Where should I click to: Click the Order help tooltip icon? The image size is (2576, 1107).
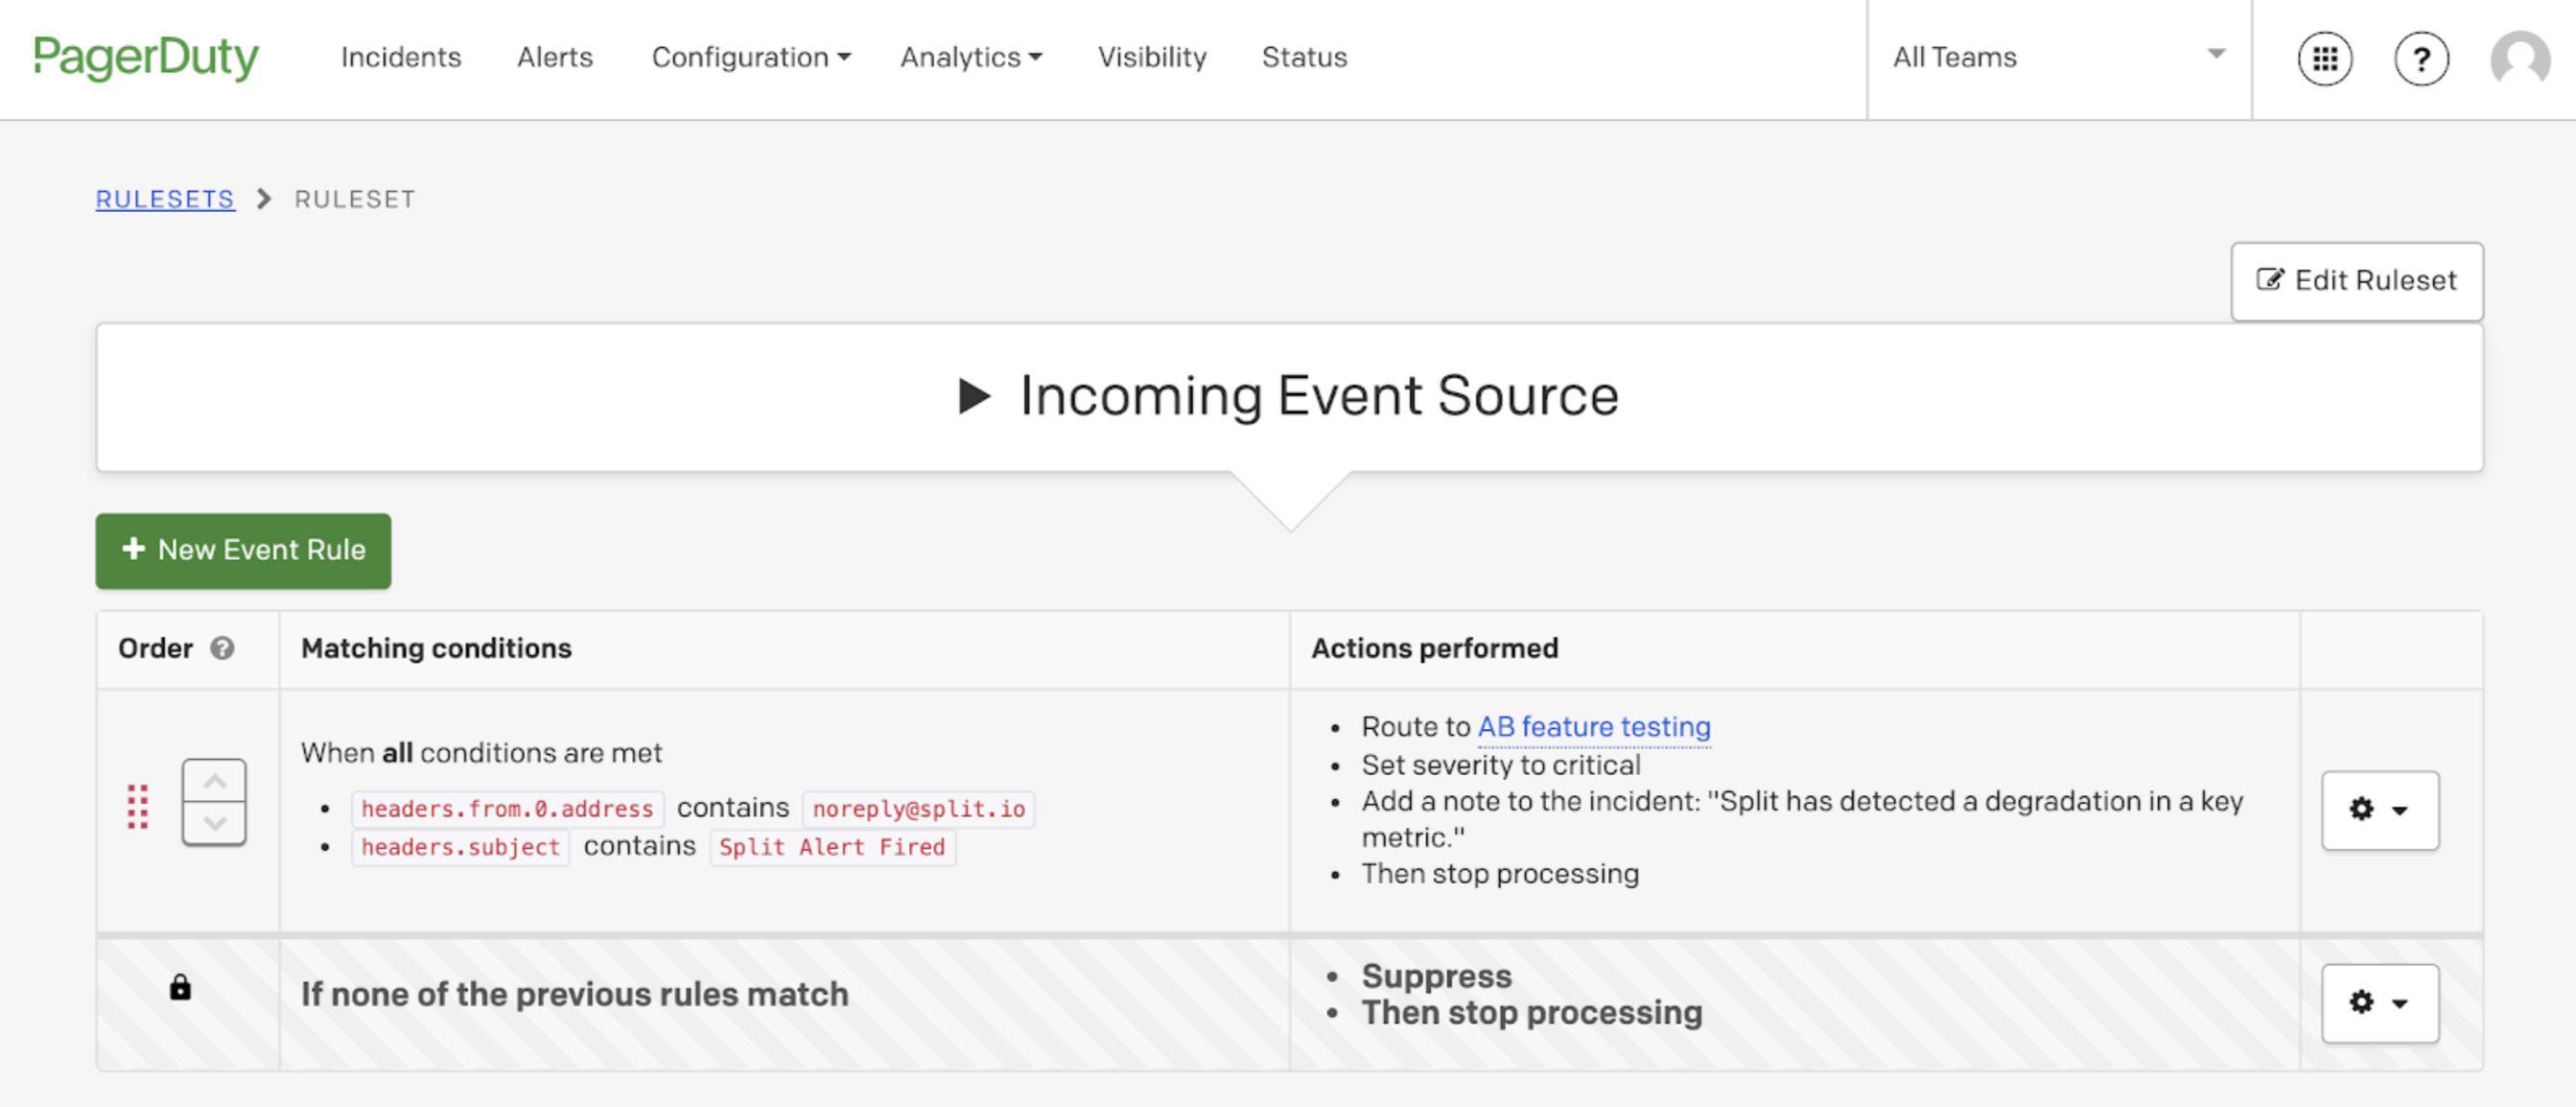point(222,648)
